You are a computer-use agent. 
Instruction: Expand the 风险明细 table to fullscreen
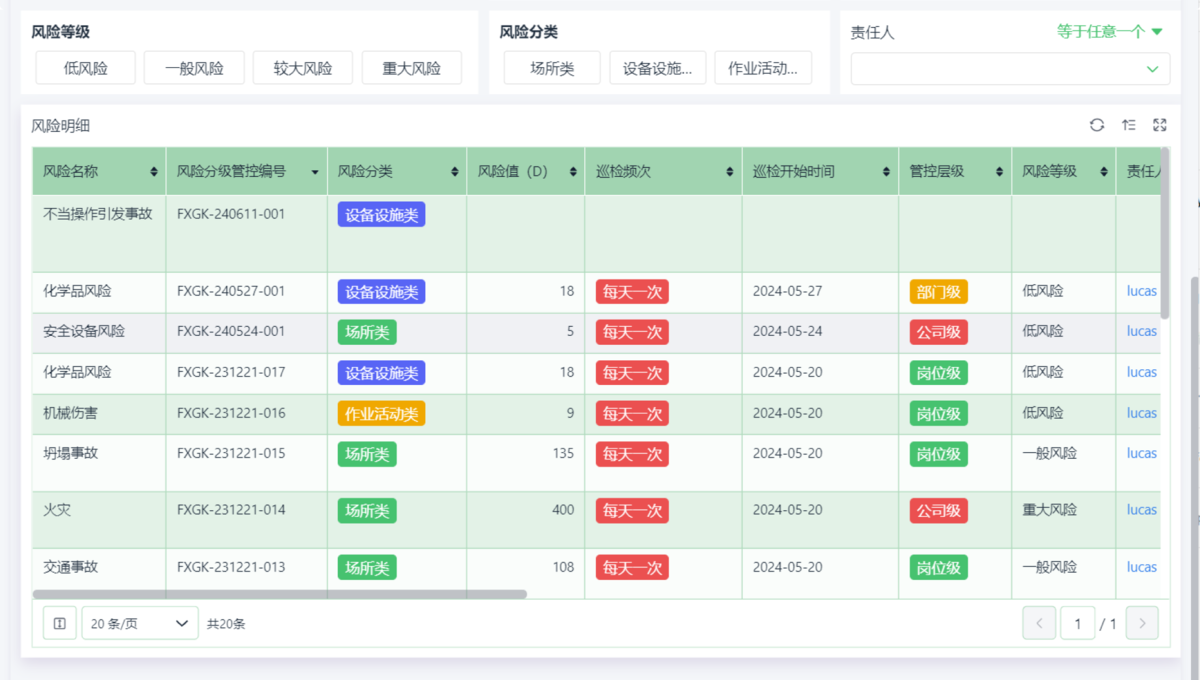1159,125
